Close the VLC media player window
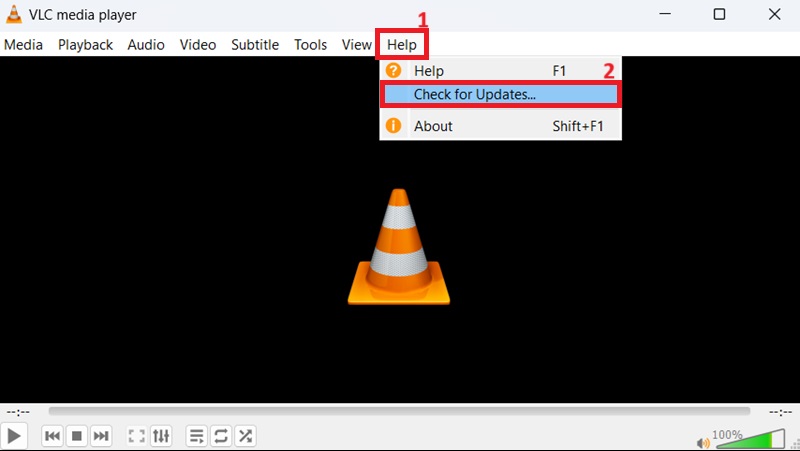Viewport: 800px width, 451px height. coord(774,14)
